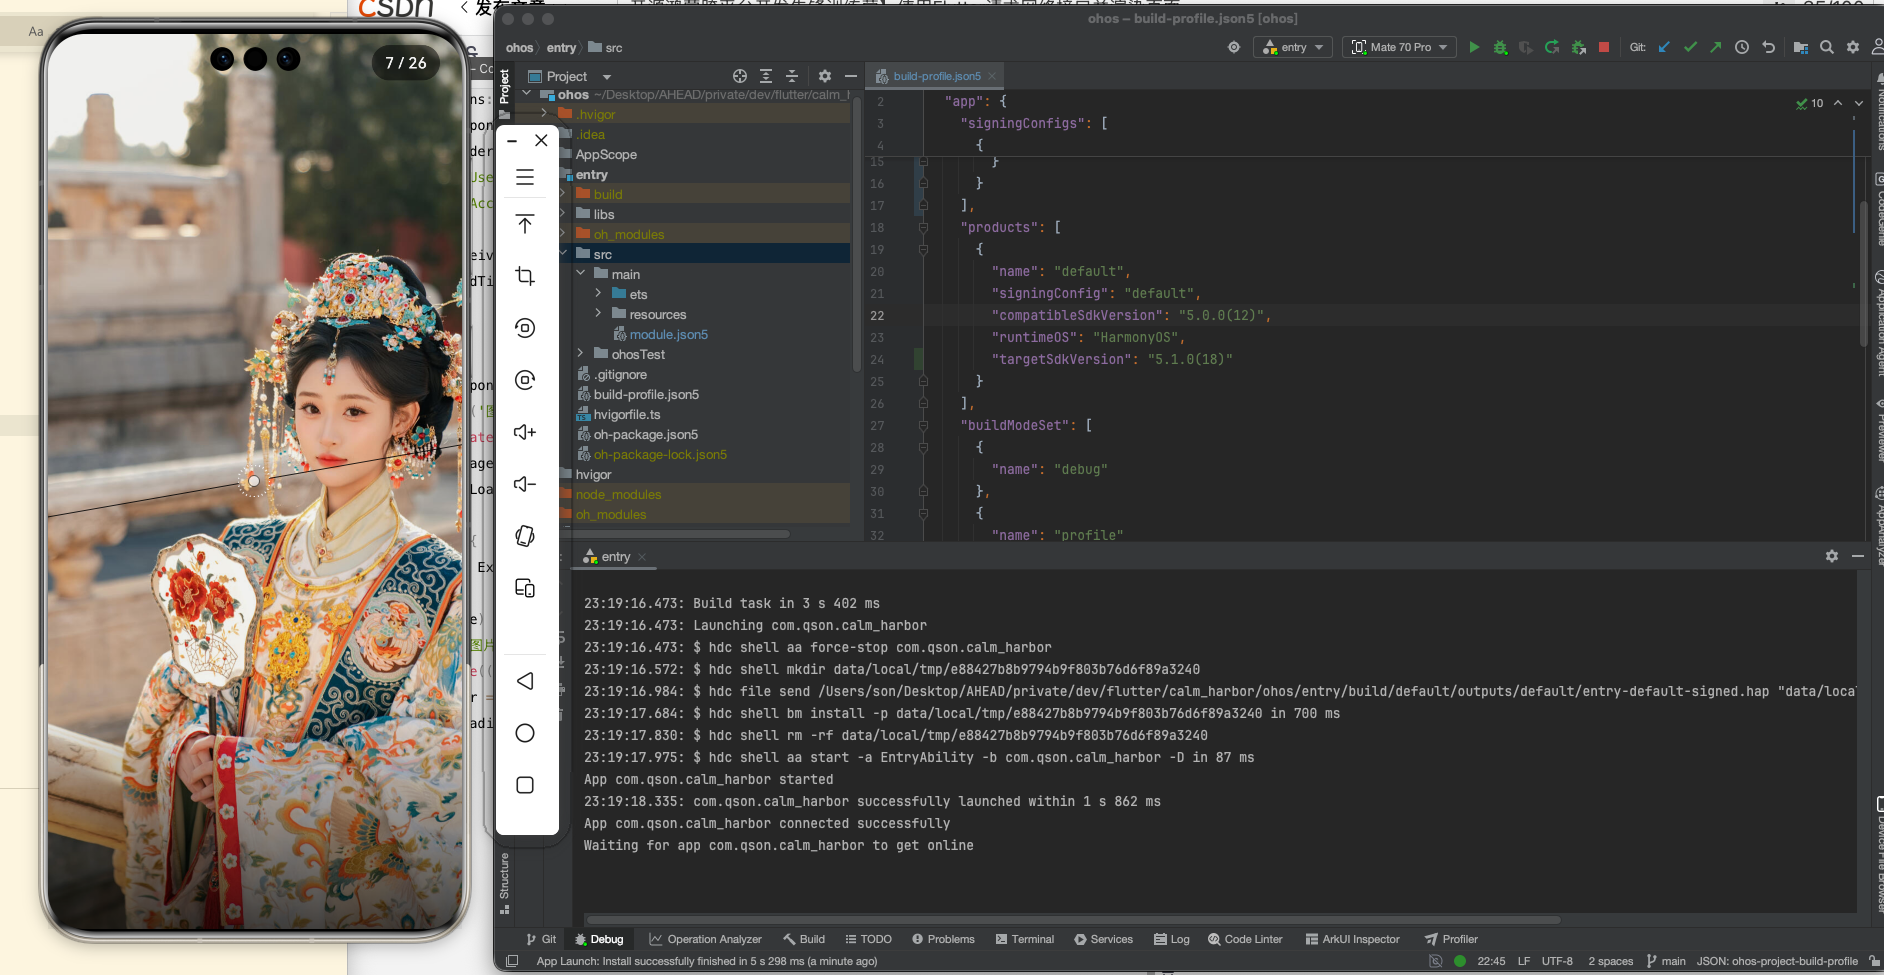
Task: Click the green reload/hot-restart icon in toolbar
Action: 1552,47
